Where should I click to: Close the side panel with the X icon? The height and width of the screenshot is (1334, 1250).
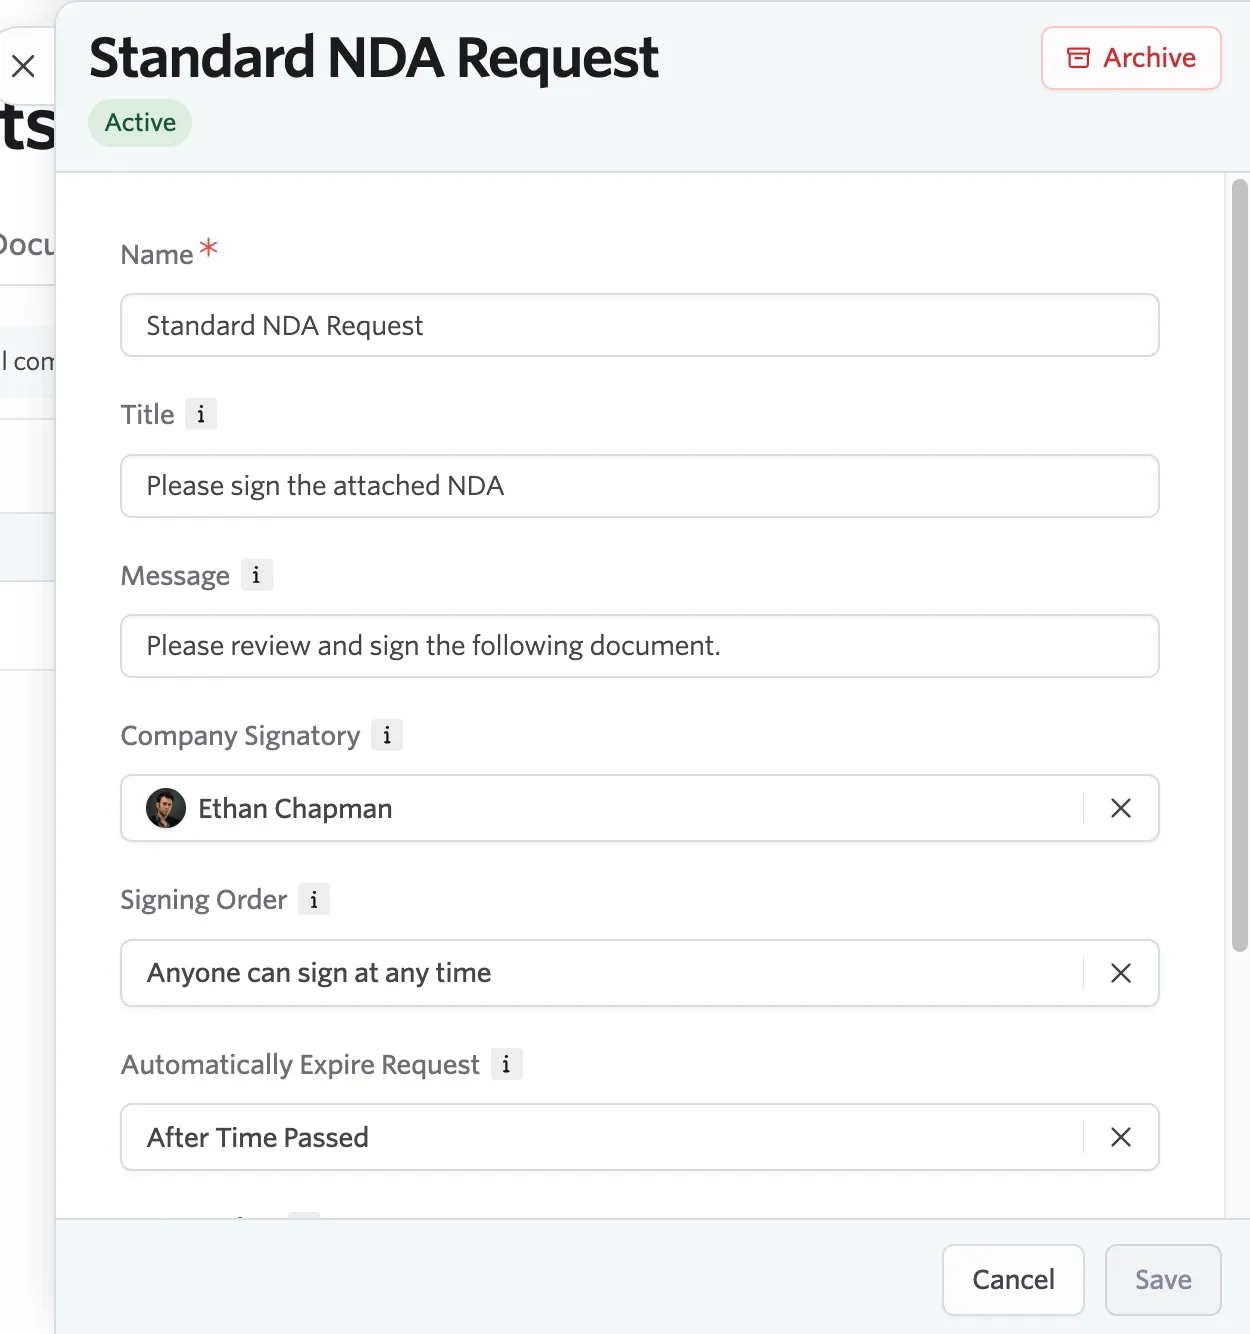[x=23, y=66]
